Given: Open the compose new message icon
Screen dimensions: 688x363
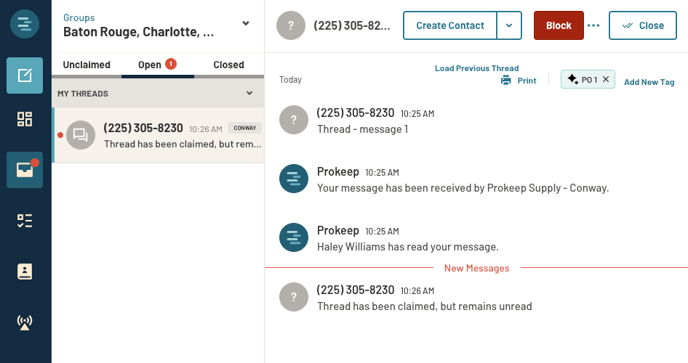Looking at the screenshot, I should 25,75.
